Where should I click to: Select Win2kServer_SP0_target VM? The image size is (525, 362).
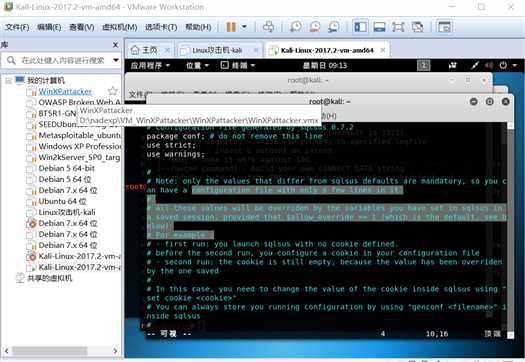(79, 157)
